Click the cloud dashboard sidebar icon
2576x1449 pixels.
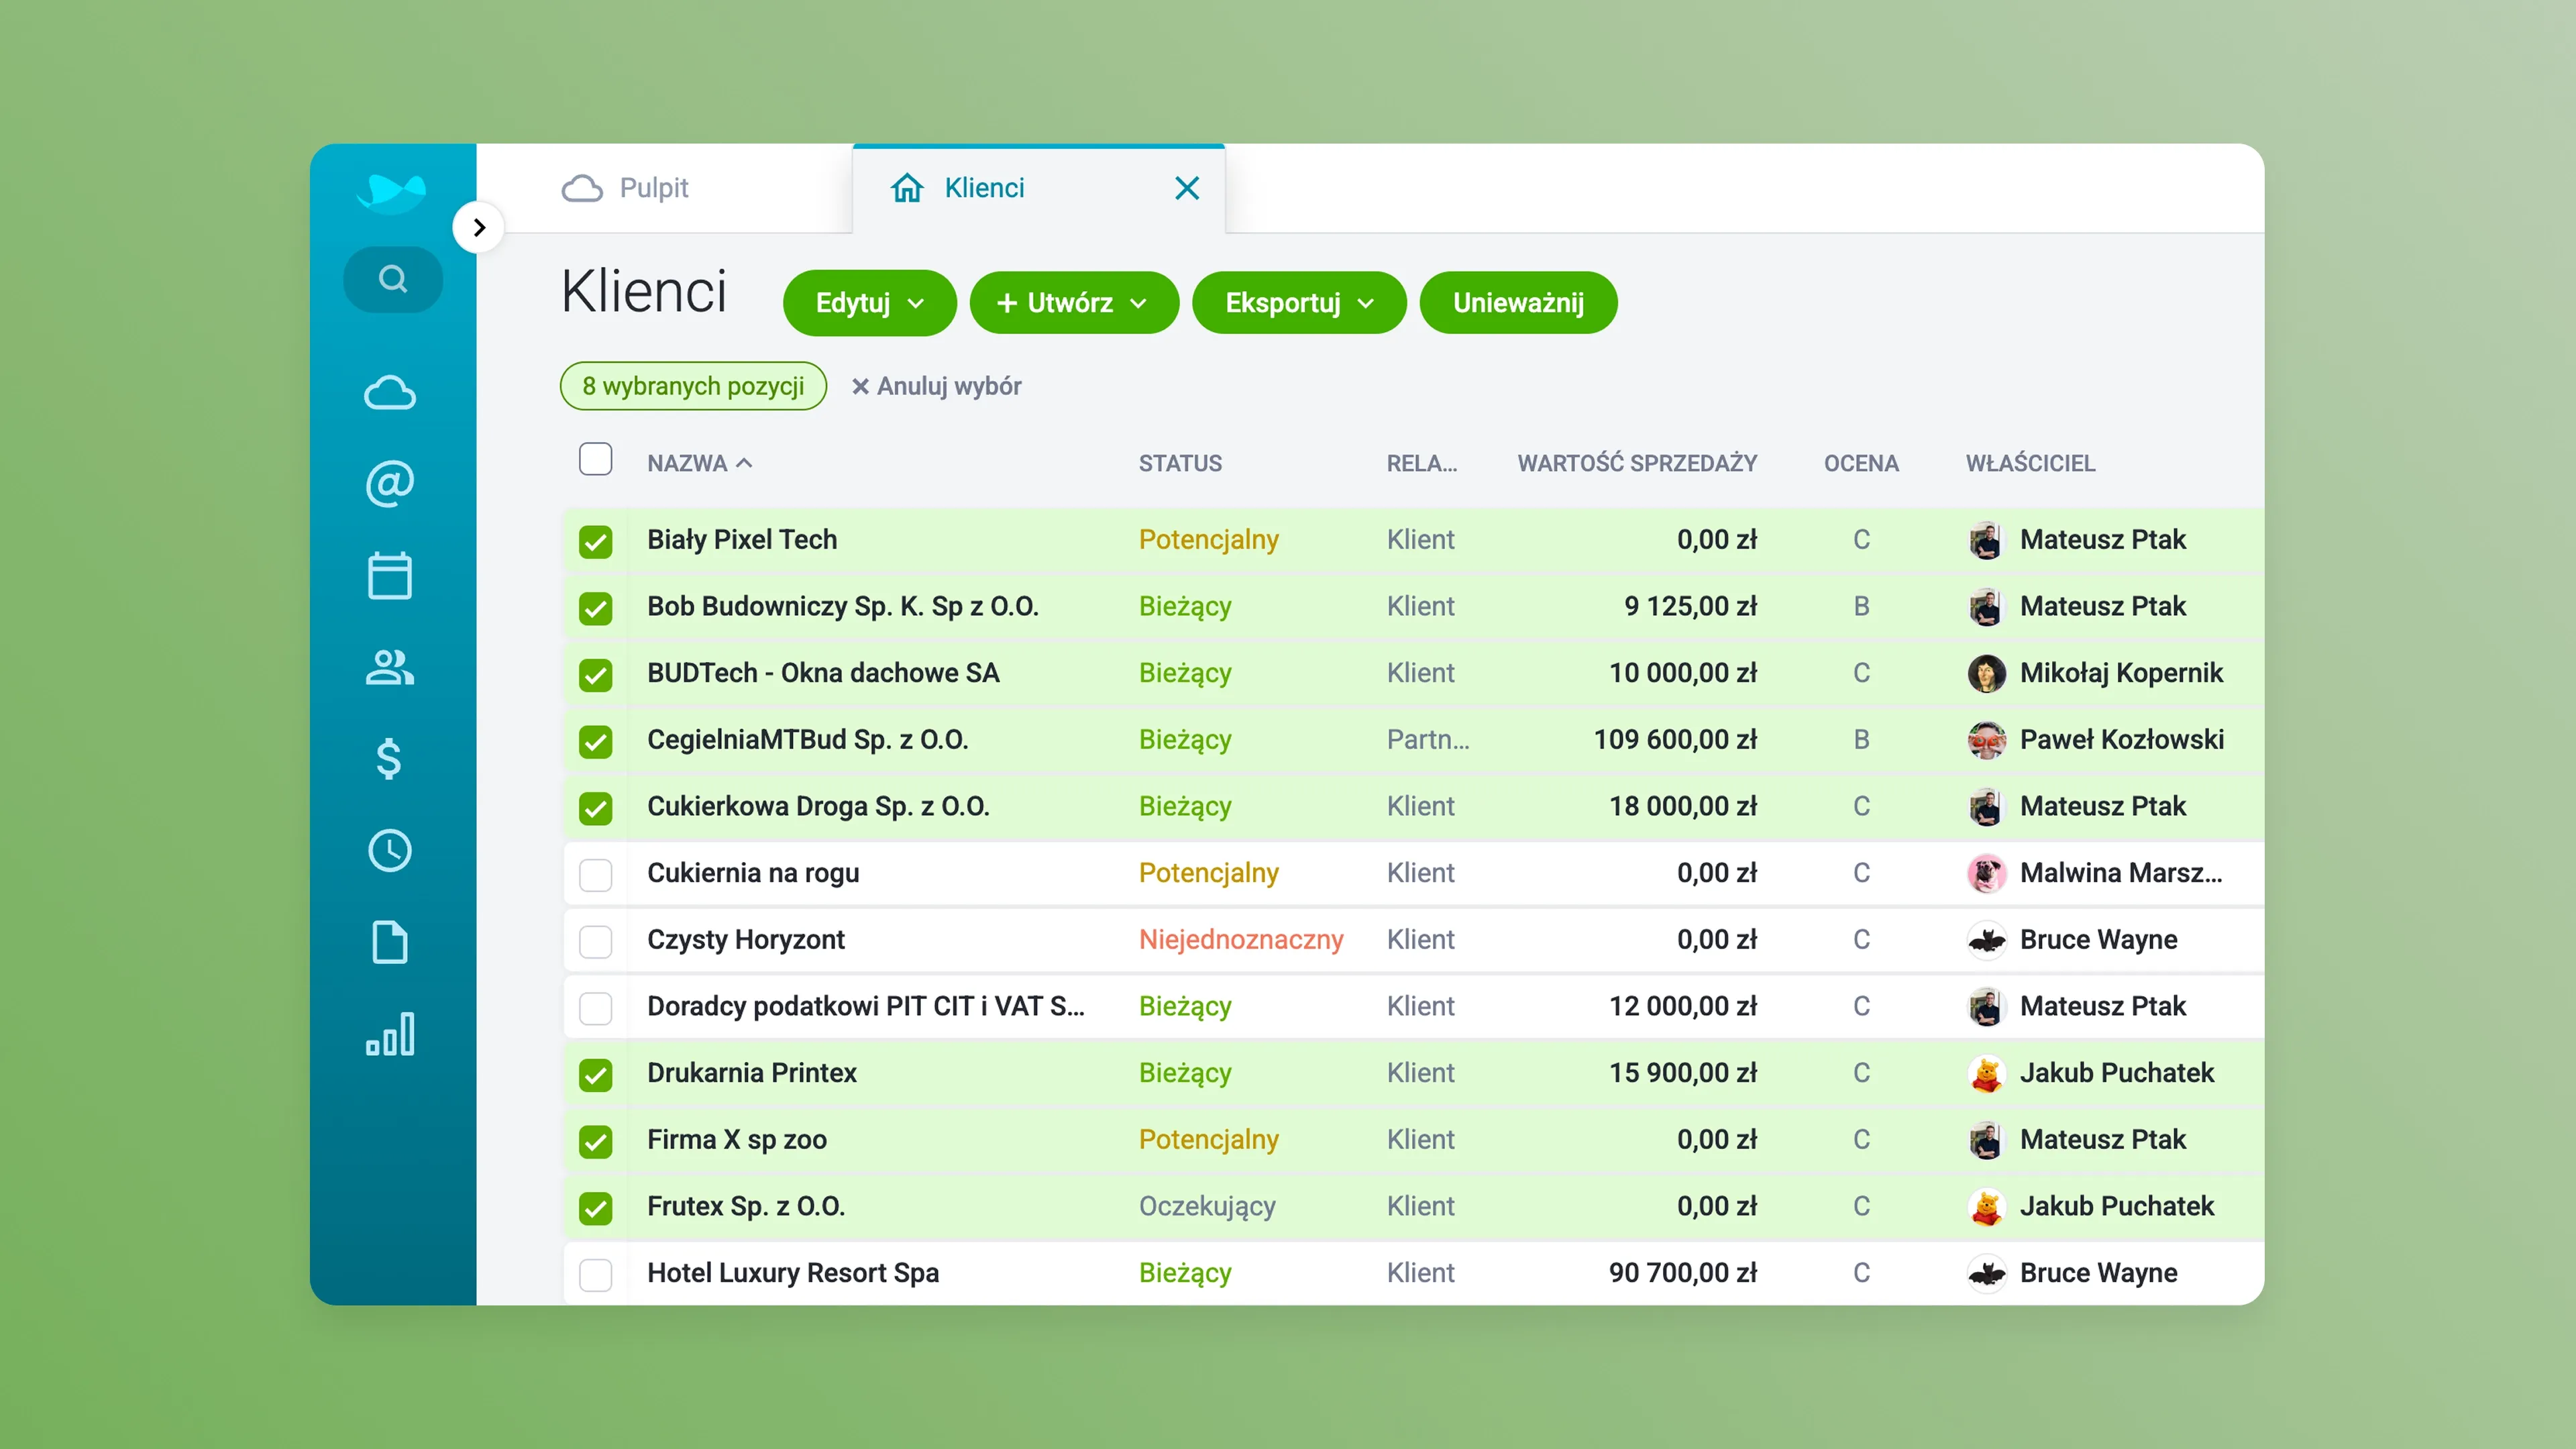pos(389,393)
